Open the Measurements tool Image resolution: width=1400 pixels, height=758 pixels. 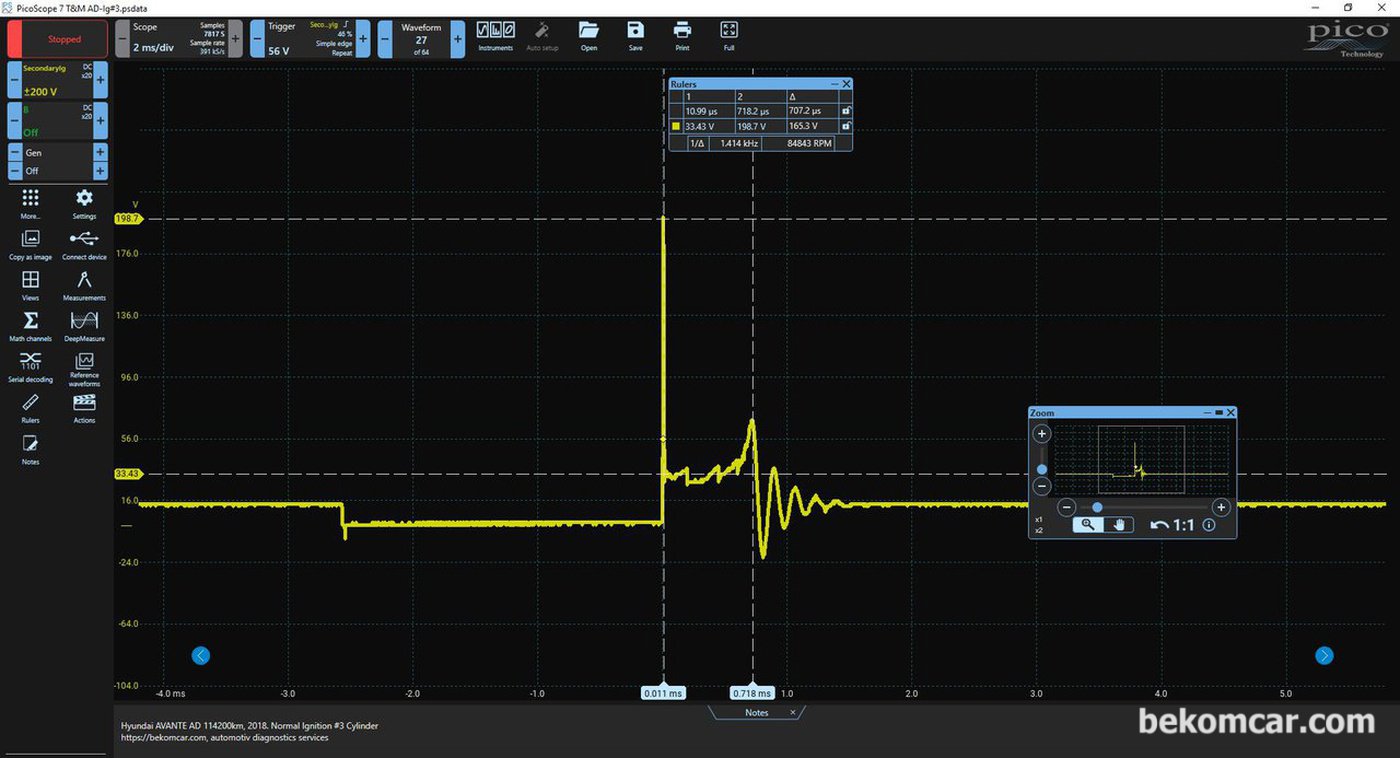84,285
